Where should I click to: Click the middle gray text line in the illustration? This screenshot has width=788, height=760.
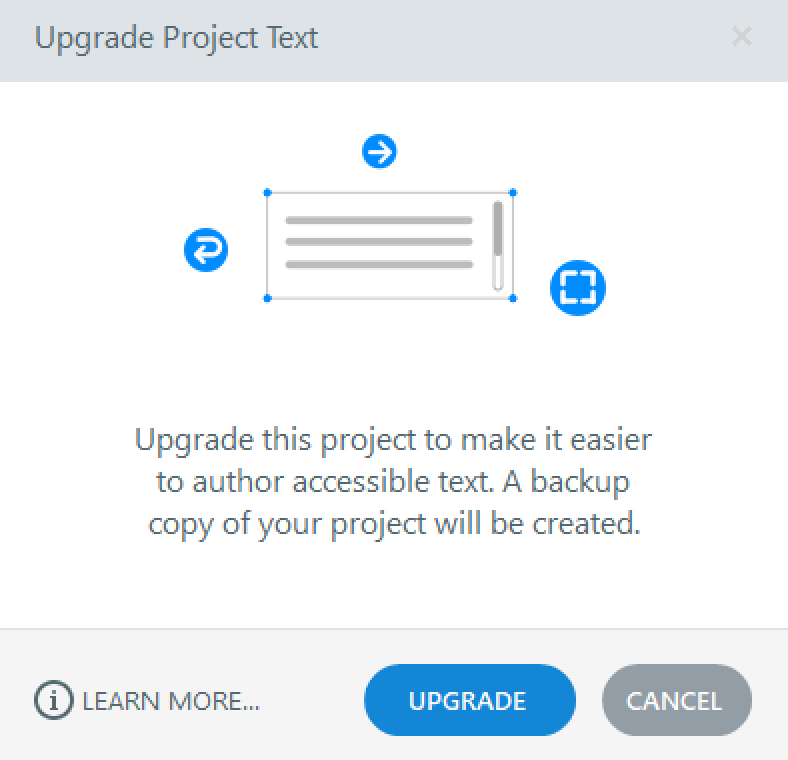click(x=379, y=242)
